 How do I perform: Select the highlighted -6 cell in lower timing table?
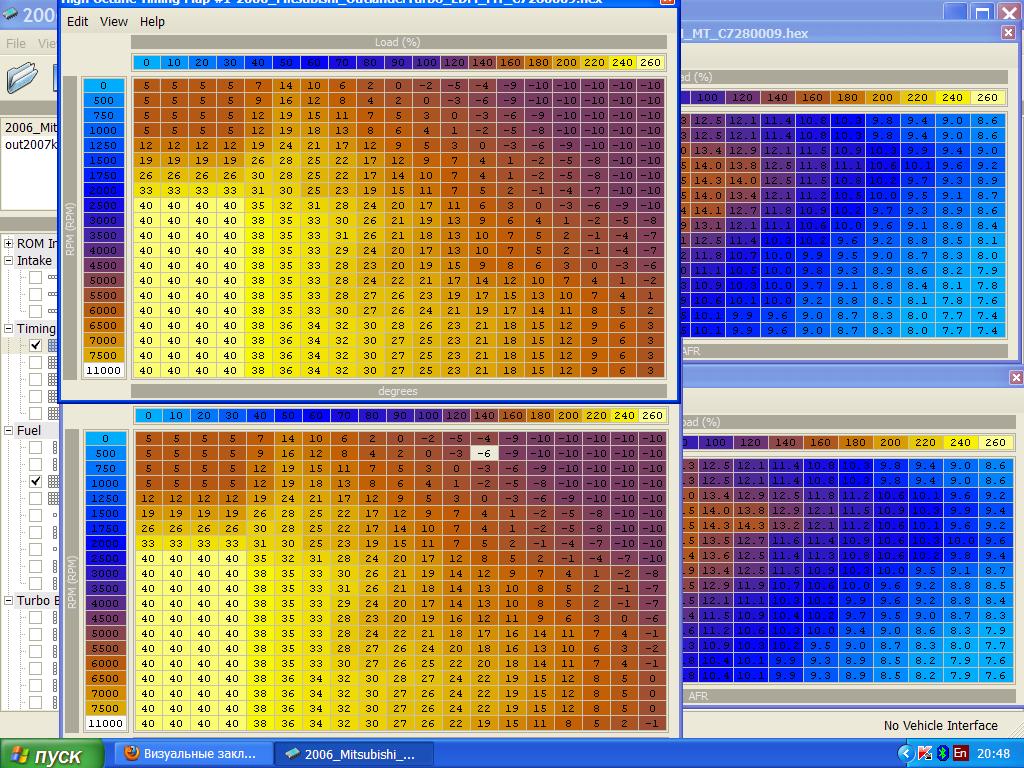(484, 453)
